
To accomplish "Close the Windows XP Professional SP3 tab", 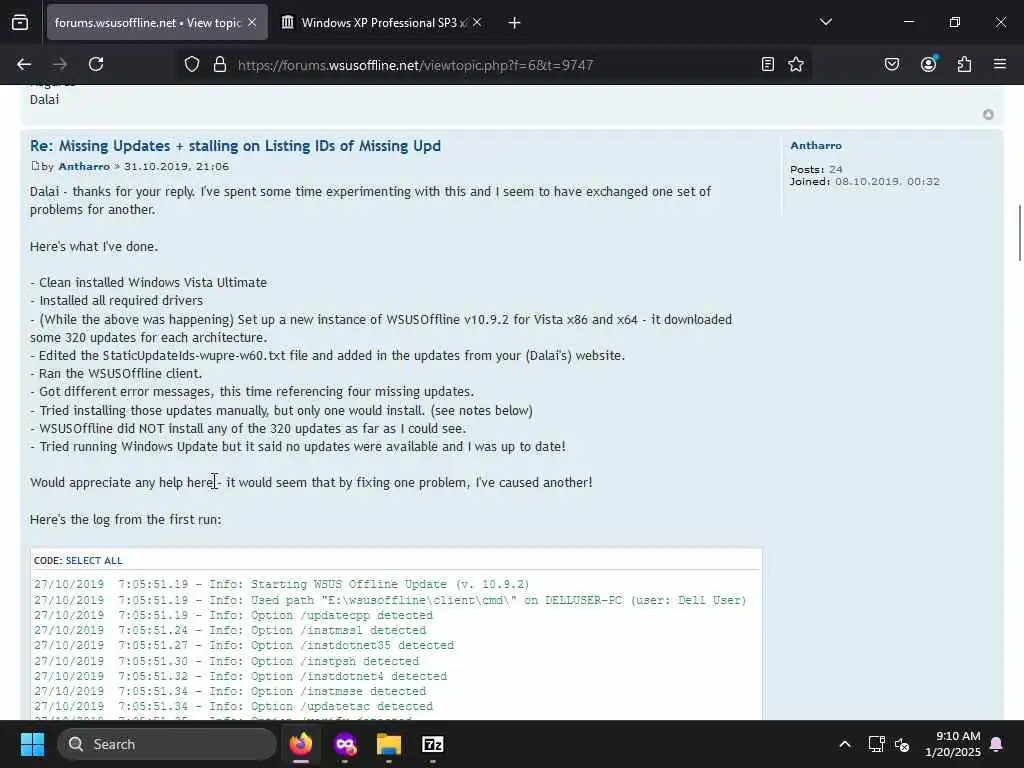I will tap(477, 23).
